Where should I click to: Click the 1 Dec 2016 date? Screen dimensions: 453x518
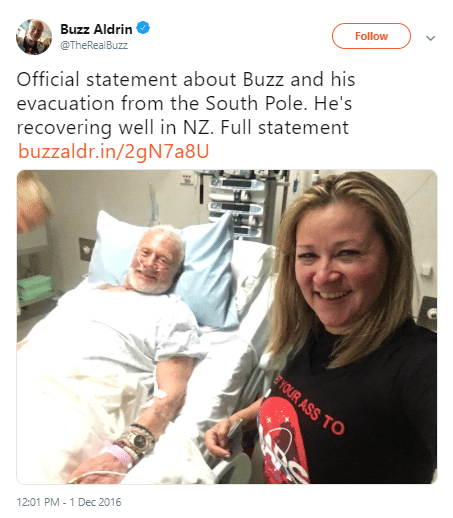tap(95, 502)
